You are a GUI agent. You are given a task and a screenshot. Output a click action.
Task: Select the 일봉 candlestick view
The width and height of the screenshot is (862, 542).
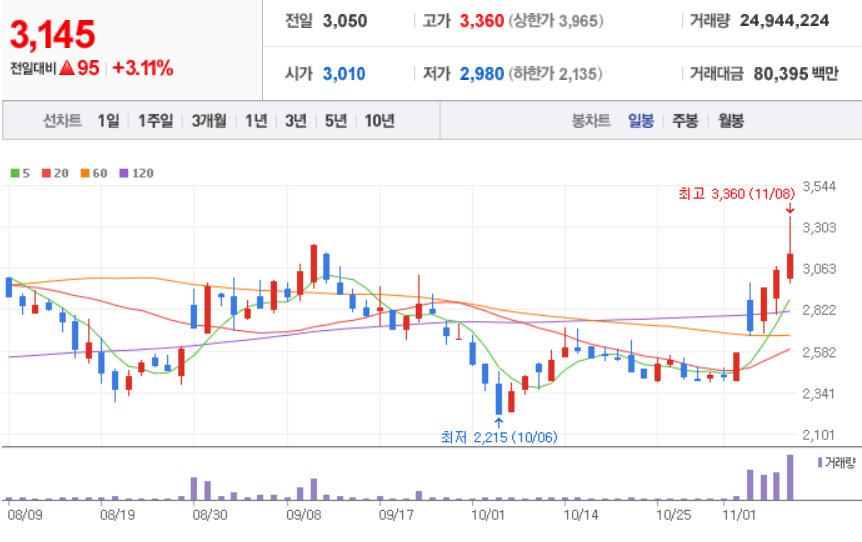point(641,120)
